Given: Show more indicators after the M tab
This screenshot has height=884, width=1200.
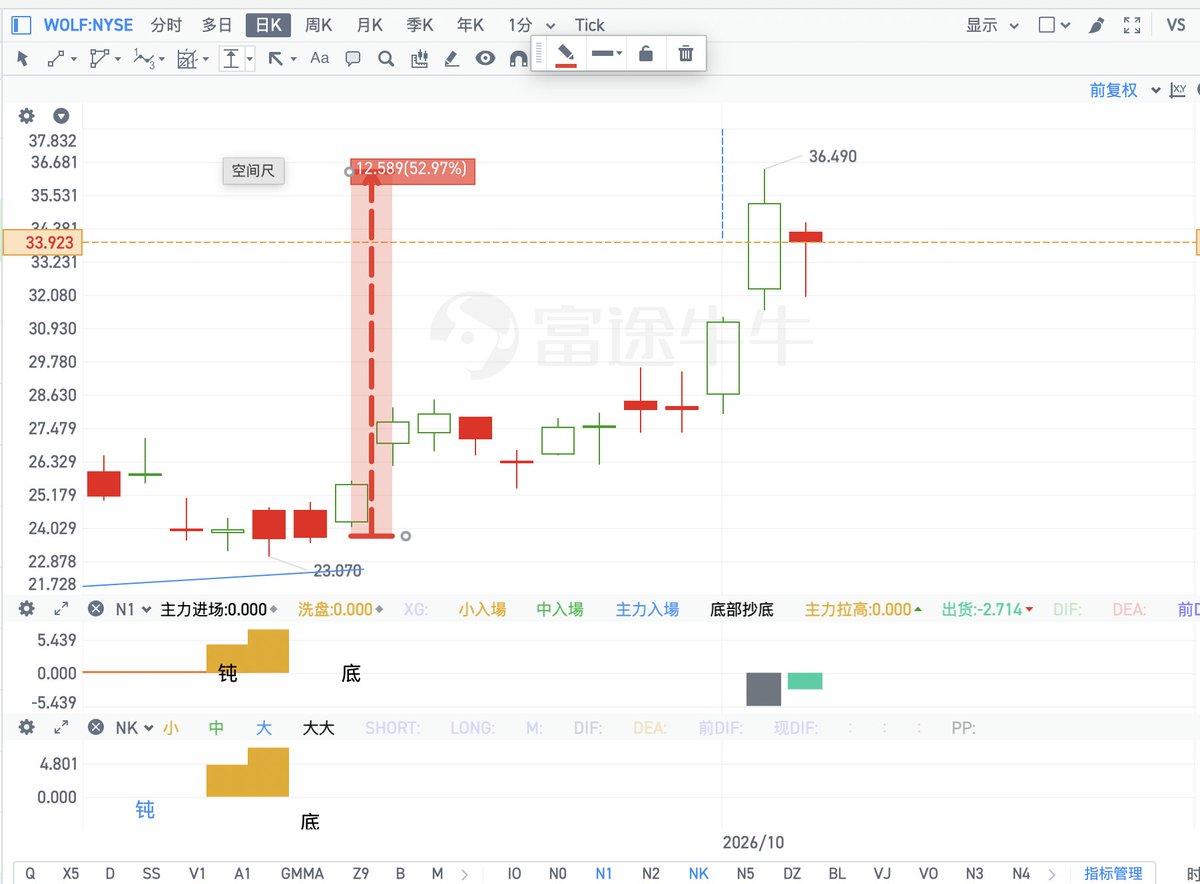Looking at the screenshot, I should pyautogui.click(x=463, y=873).
